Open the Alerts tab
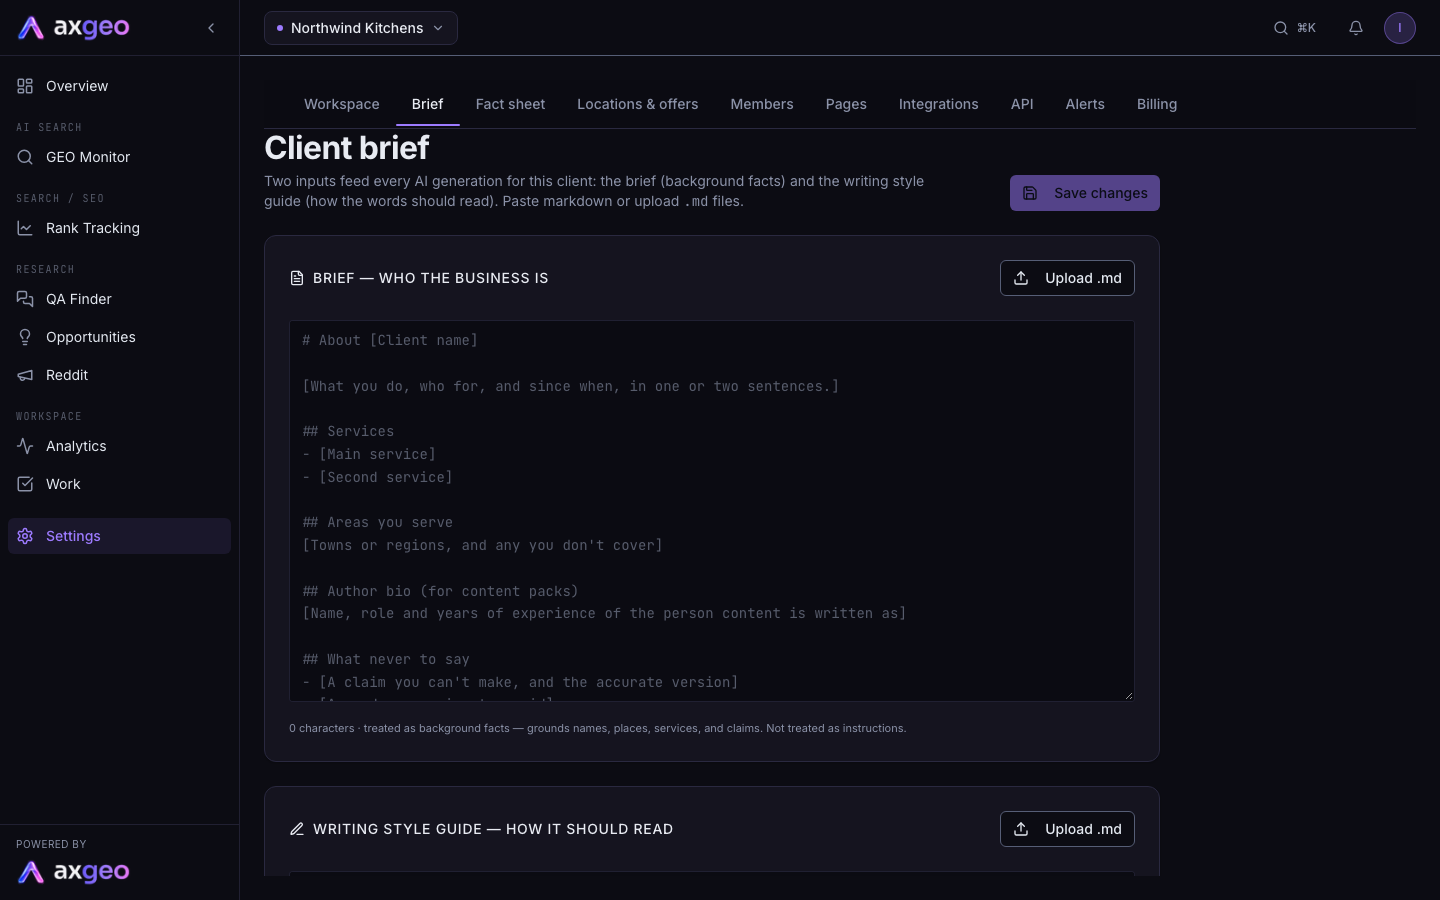Image resolution: width=1440 pixels, height=900 pixels. pyautogui.click(x=1085, y=104)
